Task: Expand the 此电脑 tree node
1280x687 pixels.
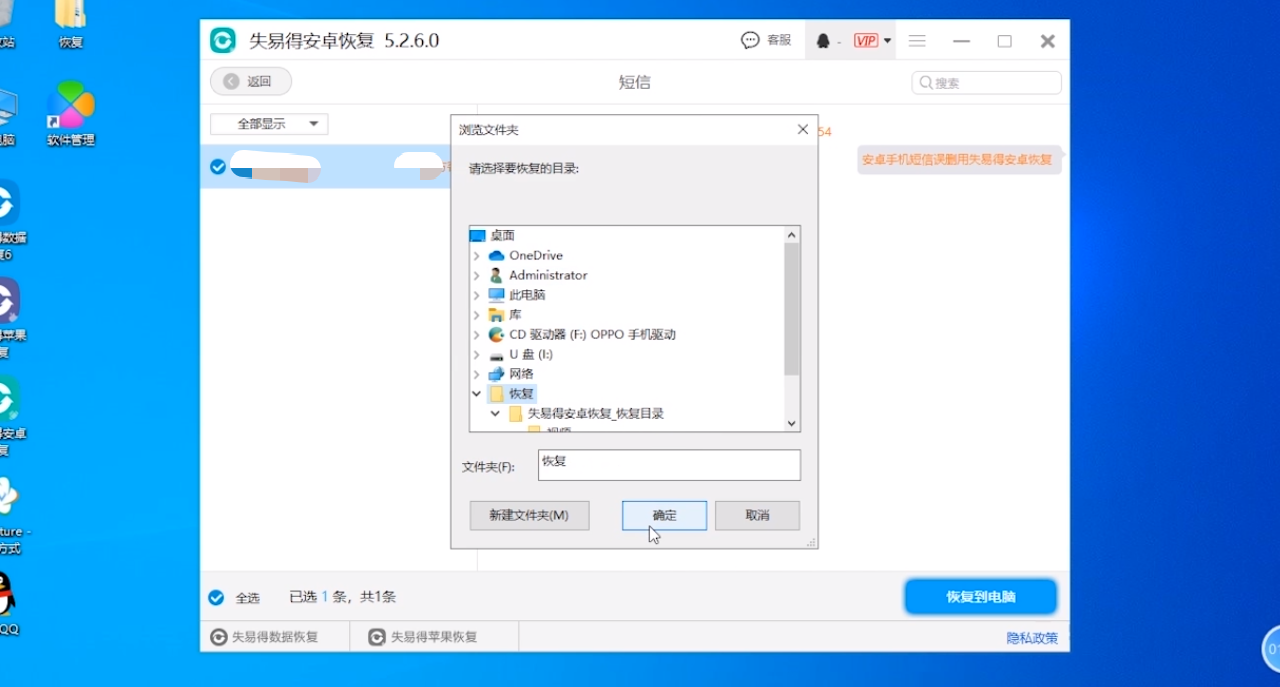Action: click(x=476, y=295)
